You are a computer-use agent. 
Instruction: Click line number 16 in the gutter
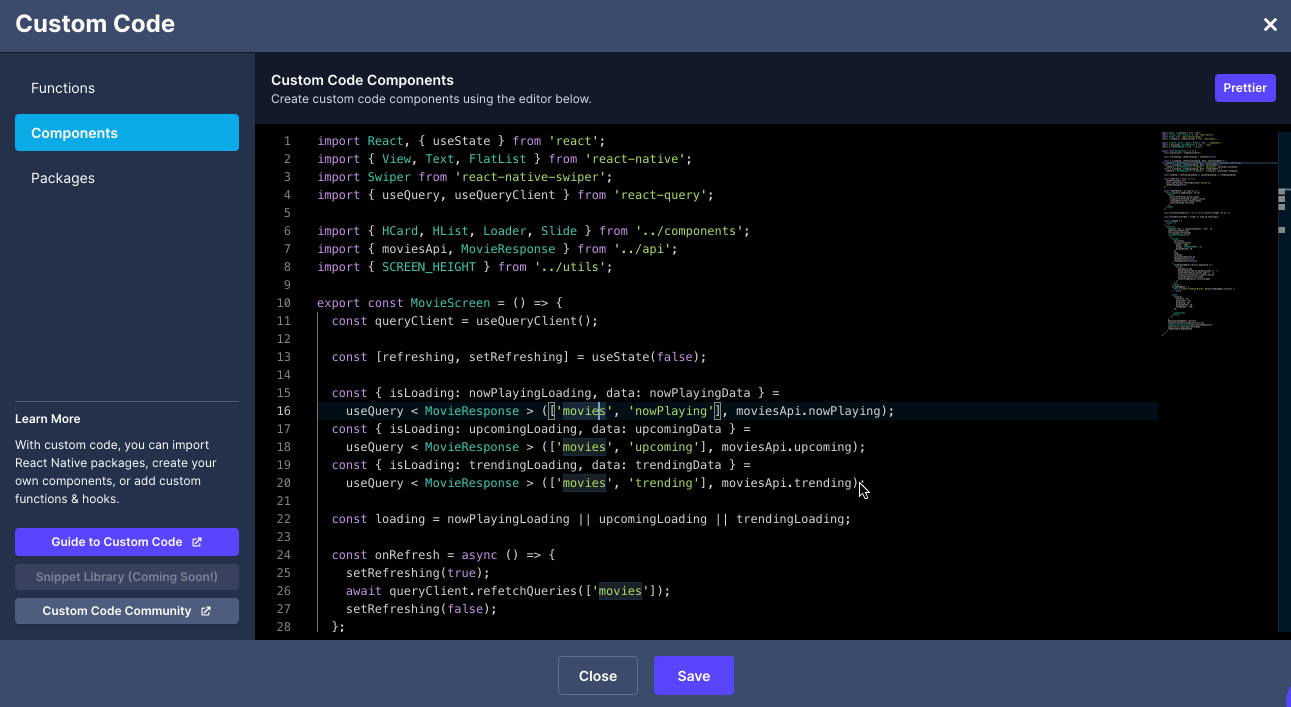click(x=284, y=411)
